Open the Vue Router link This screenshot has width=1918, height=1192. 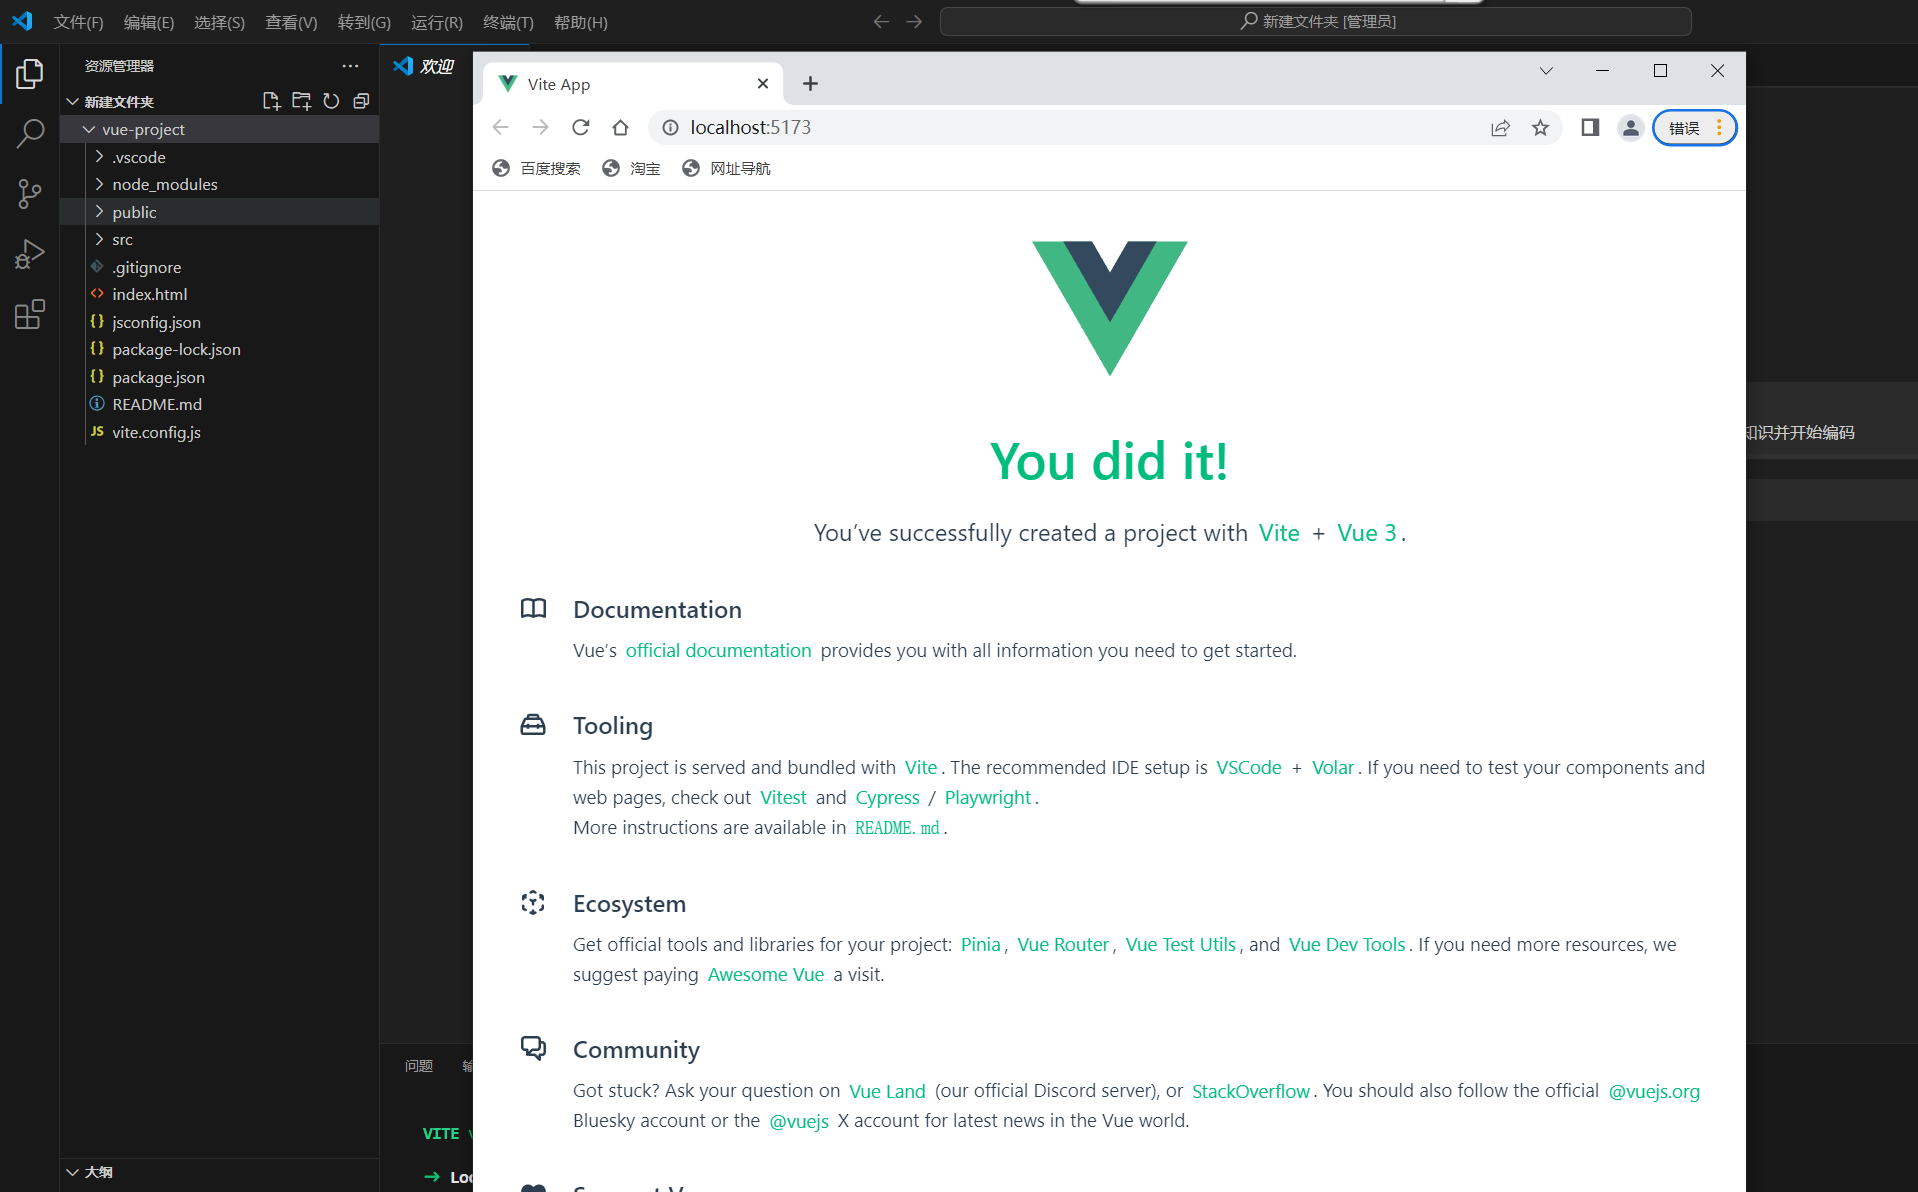(x=1063, y=945)
